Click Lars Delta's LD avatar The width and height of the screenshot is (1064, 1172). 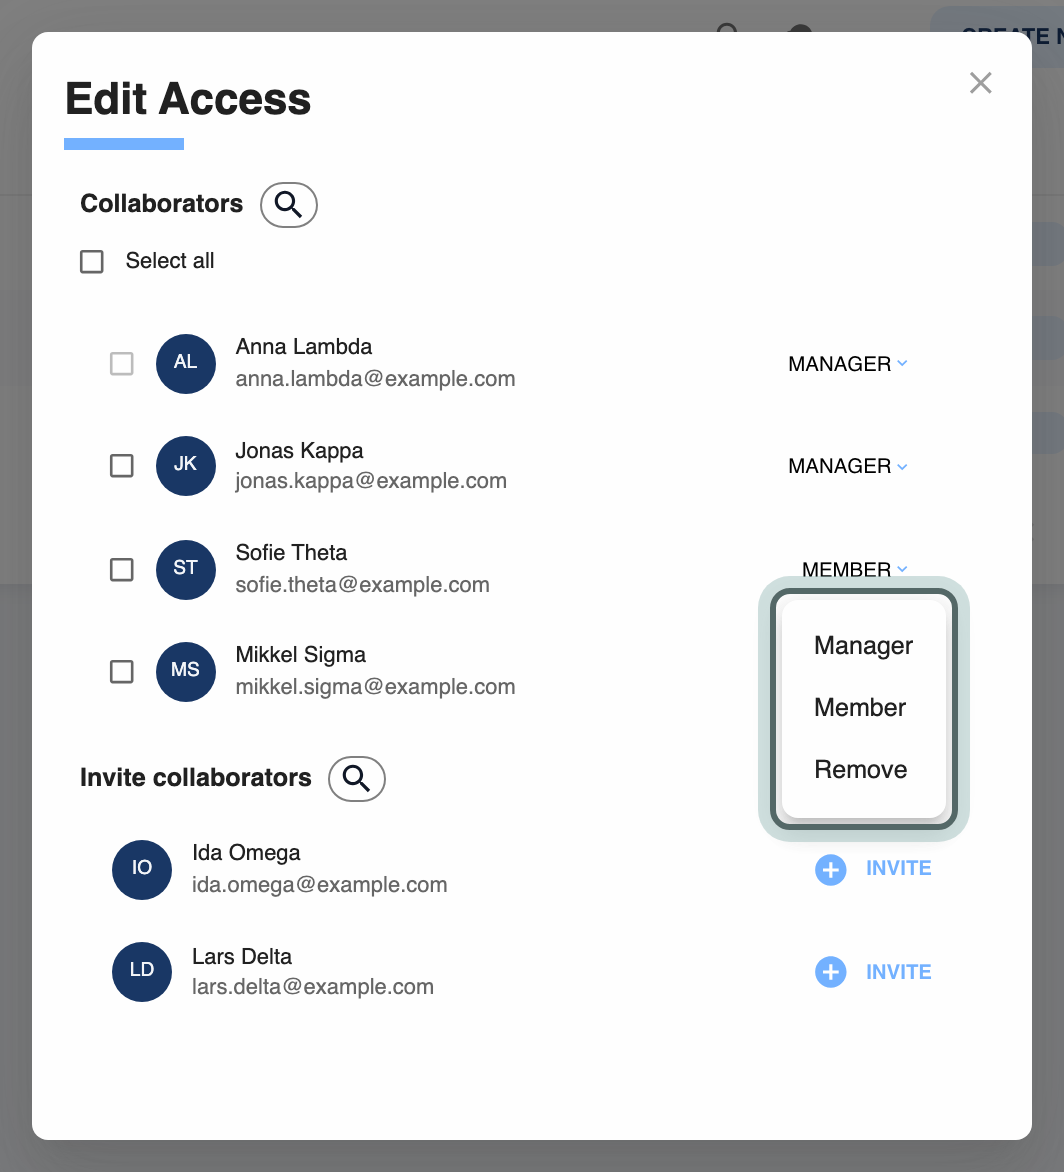pos(142,972)
